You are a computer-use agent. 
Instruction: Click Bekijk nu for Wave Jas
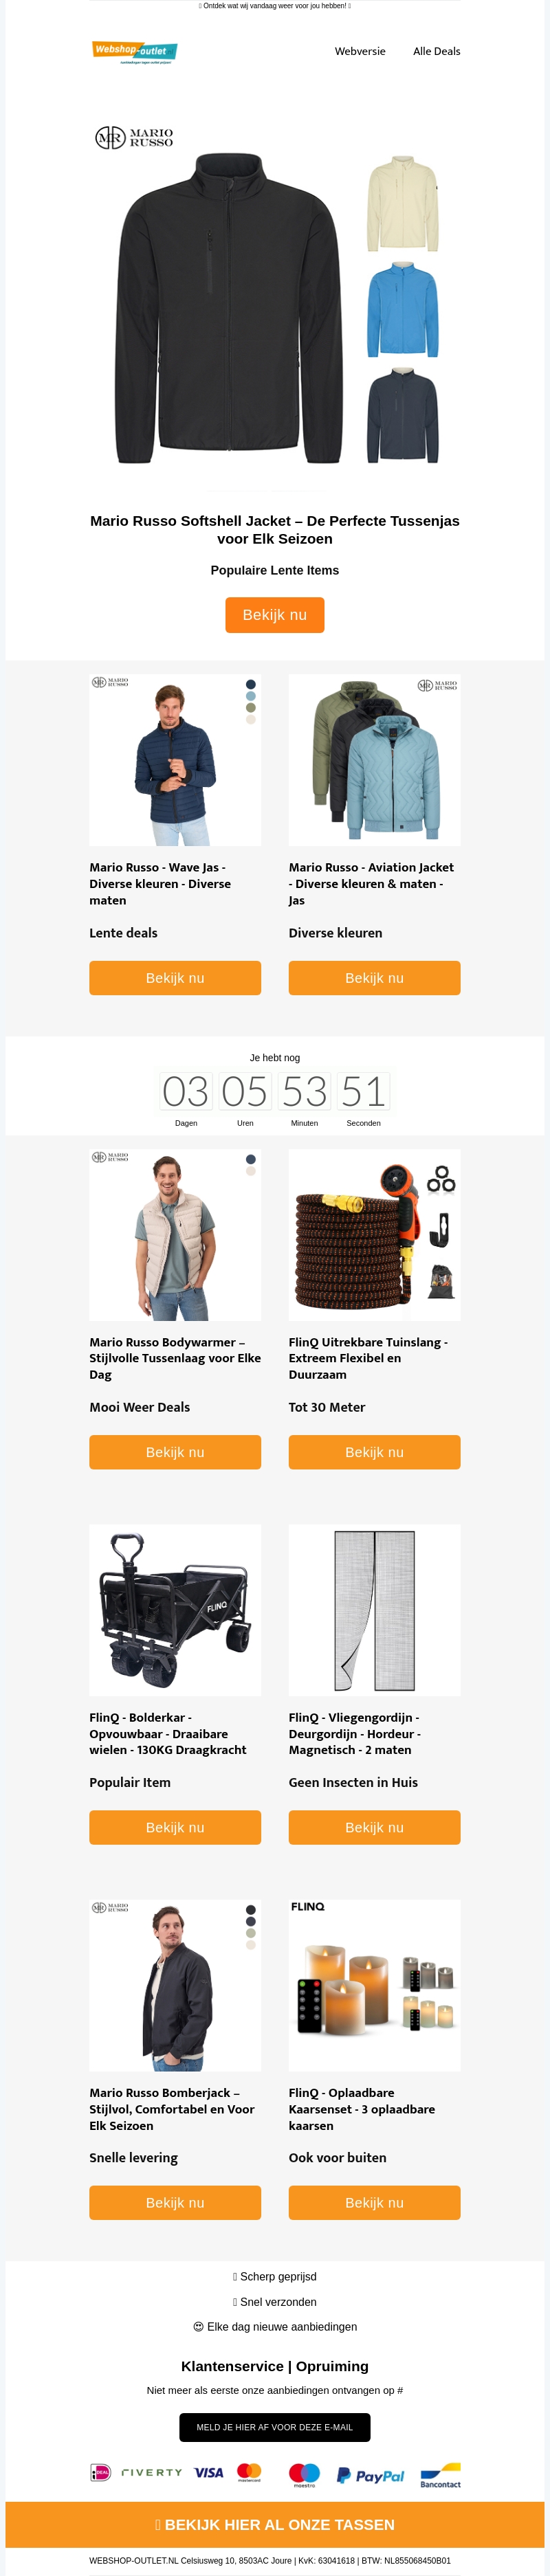(x=175, y=978)
